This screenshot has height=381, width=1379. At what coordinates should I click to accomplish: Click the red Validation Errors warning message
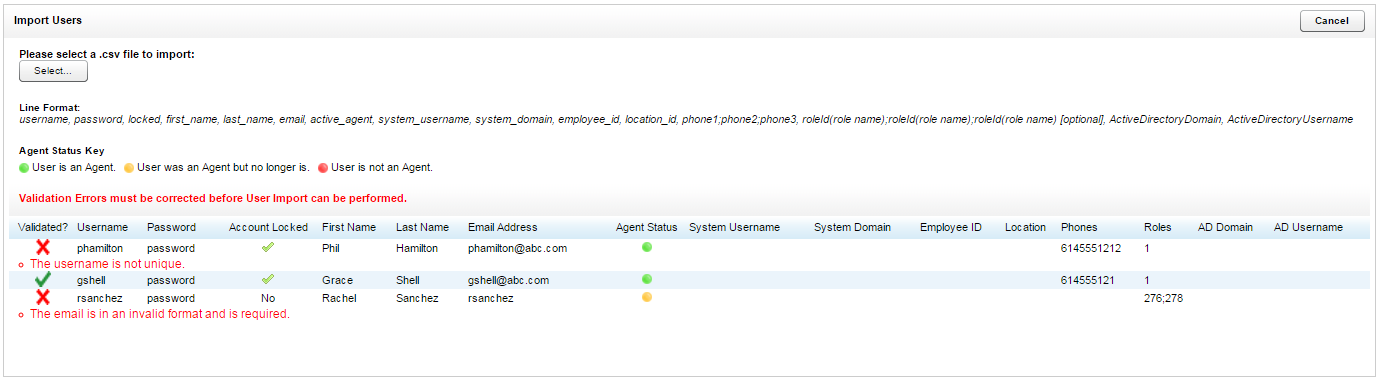[x=213, y=198]
